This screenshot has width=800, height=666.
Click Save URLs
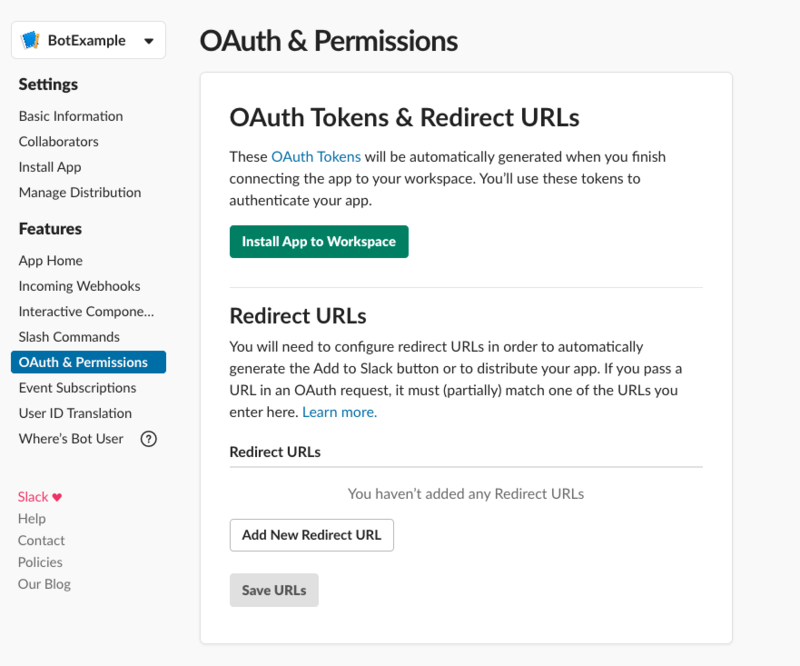click(274, 590)
